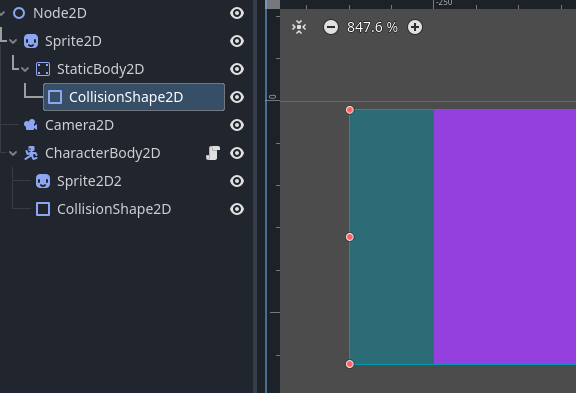Click the purple sprite in viewport
The height and width of the screenshot is (393, 576).
505,237
